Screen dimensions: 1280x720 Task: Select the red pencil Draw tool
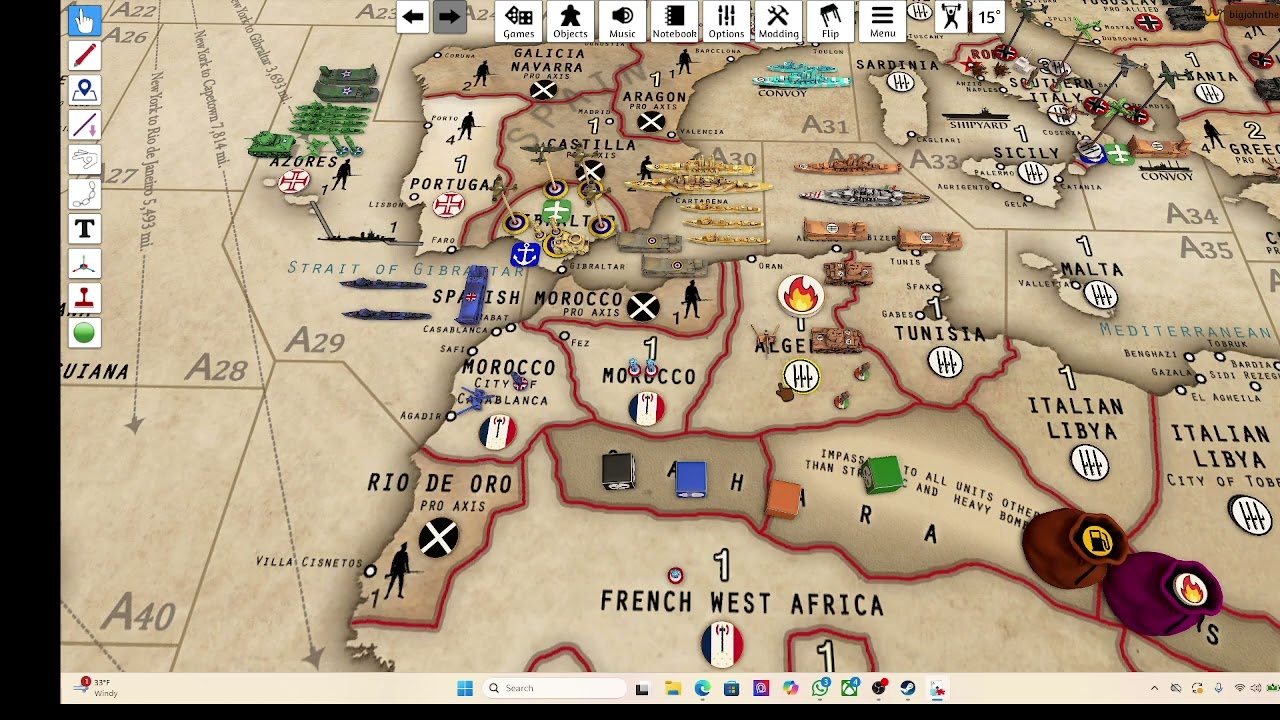pyautogui.click(x=84, y=55)
